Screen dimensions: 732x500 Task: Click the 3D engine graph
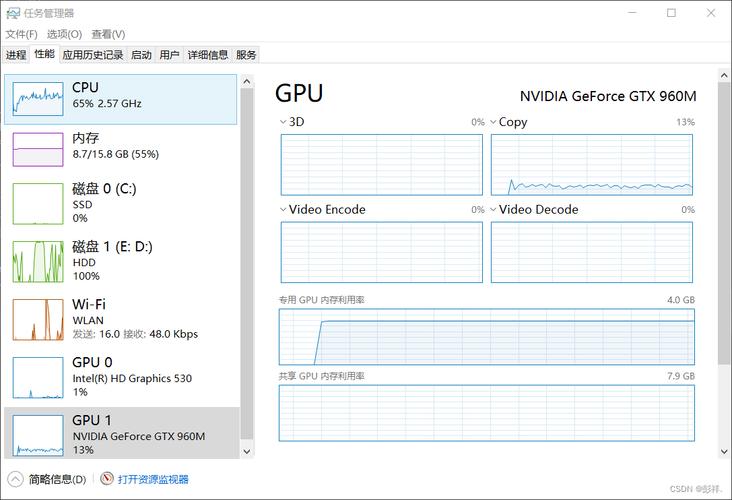(x=381, y=165)
